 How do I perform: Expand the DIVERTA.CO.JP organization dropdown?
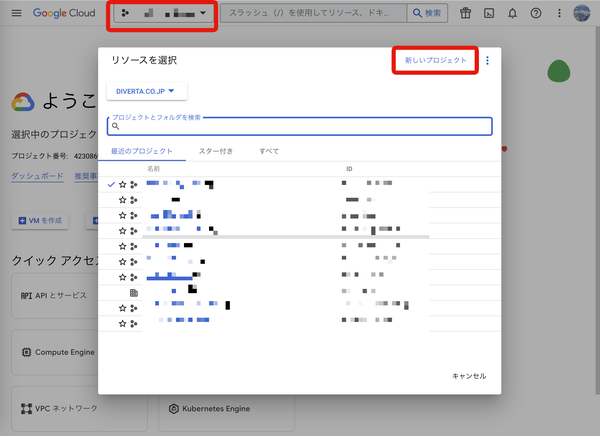[x=147, y=91]
